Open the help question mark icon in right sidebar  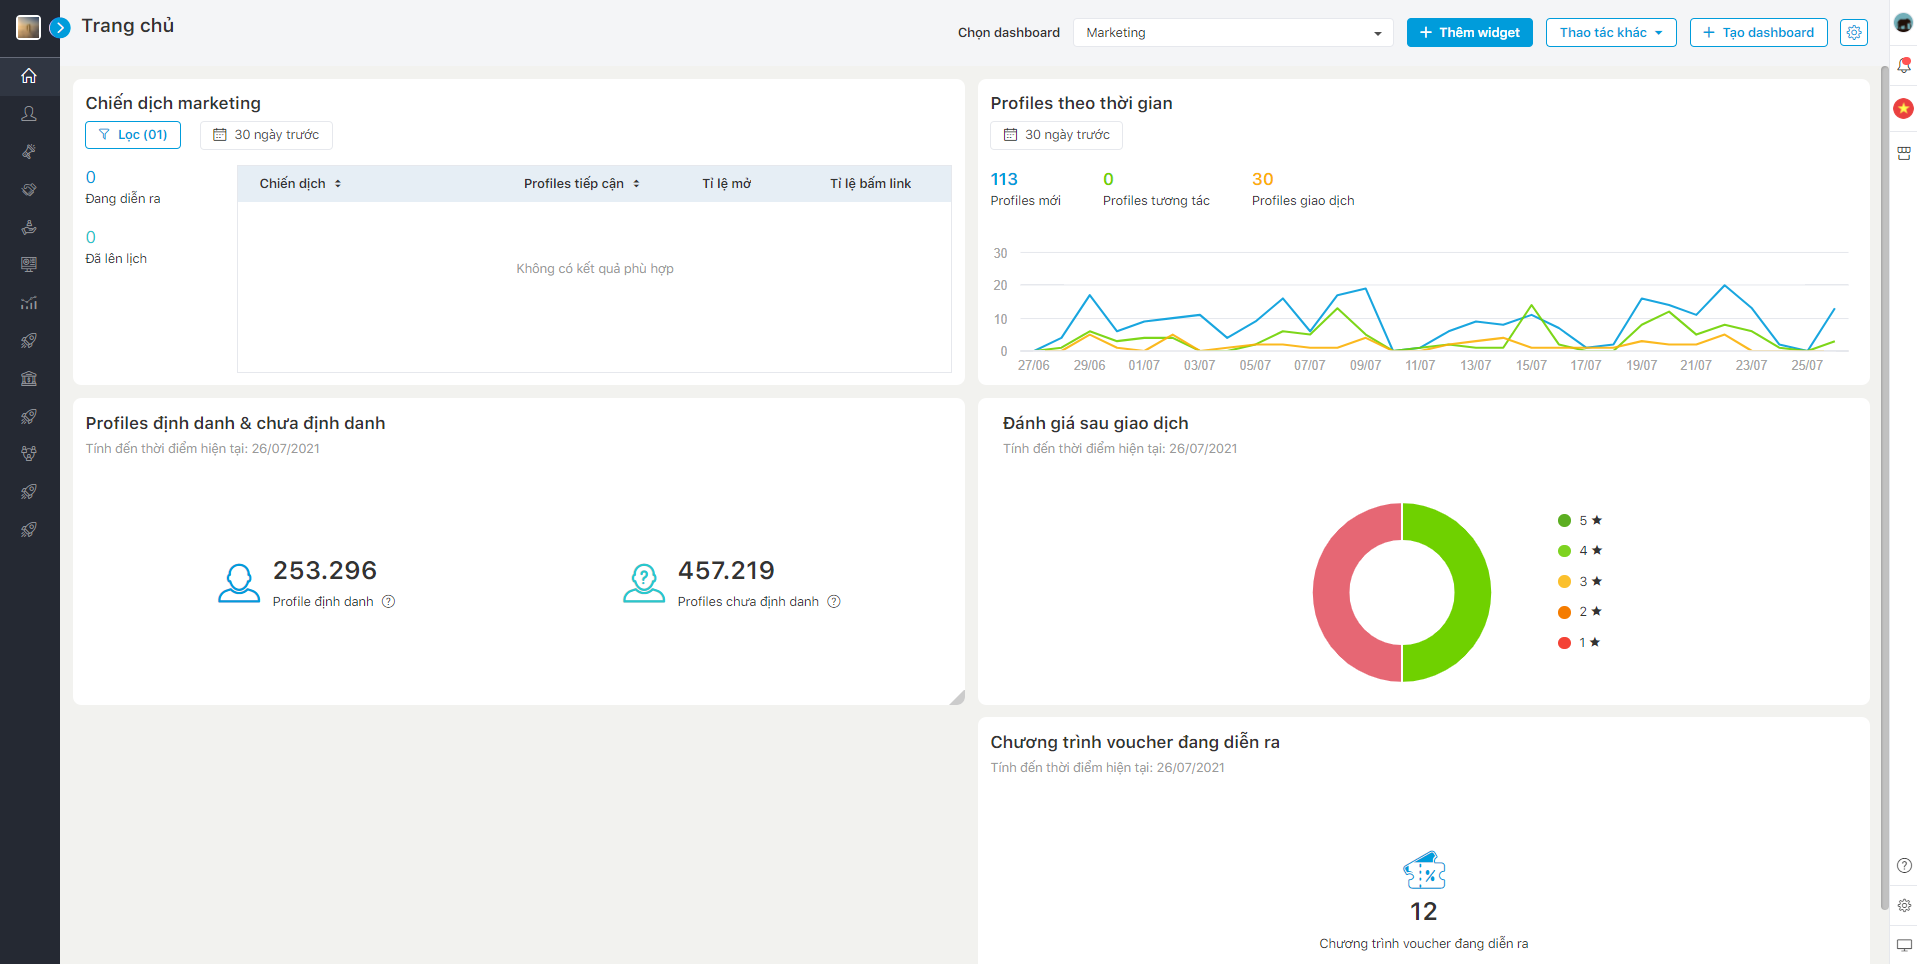(x=1904, y=866)
